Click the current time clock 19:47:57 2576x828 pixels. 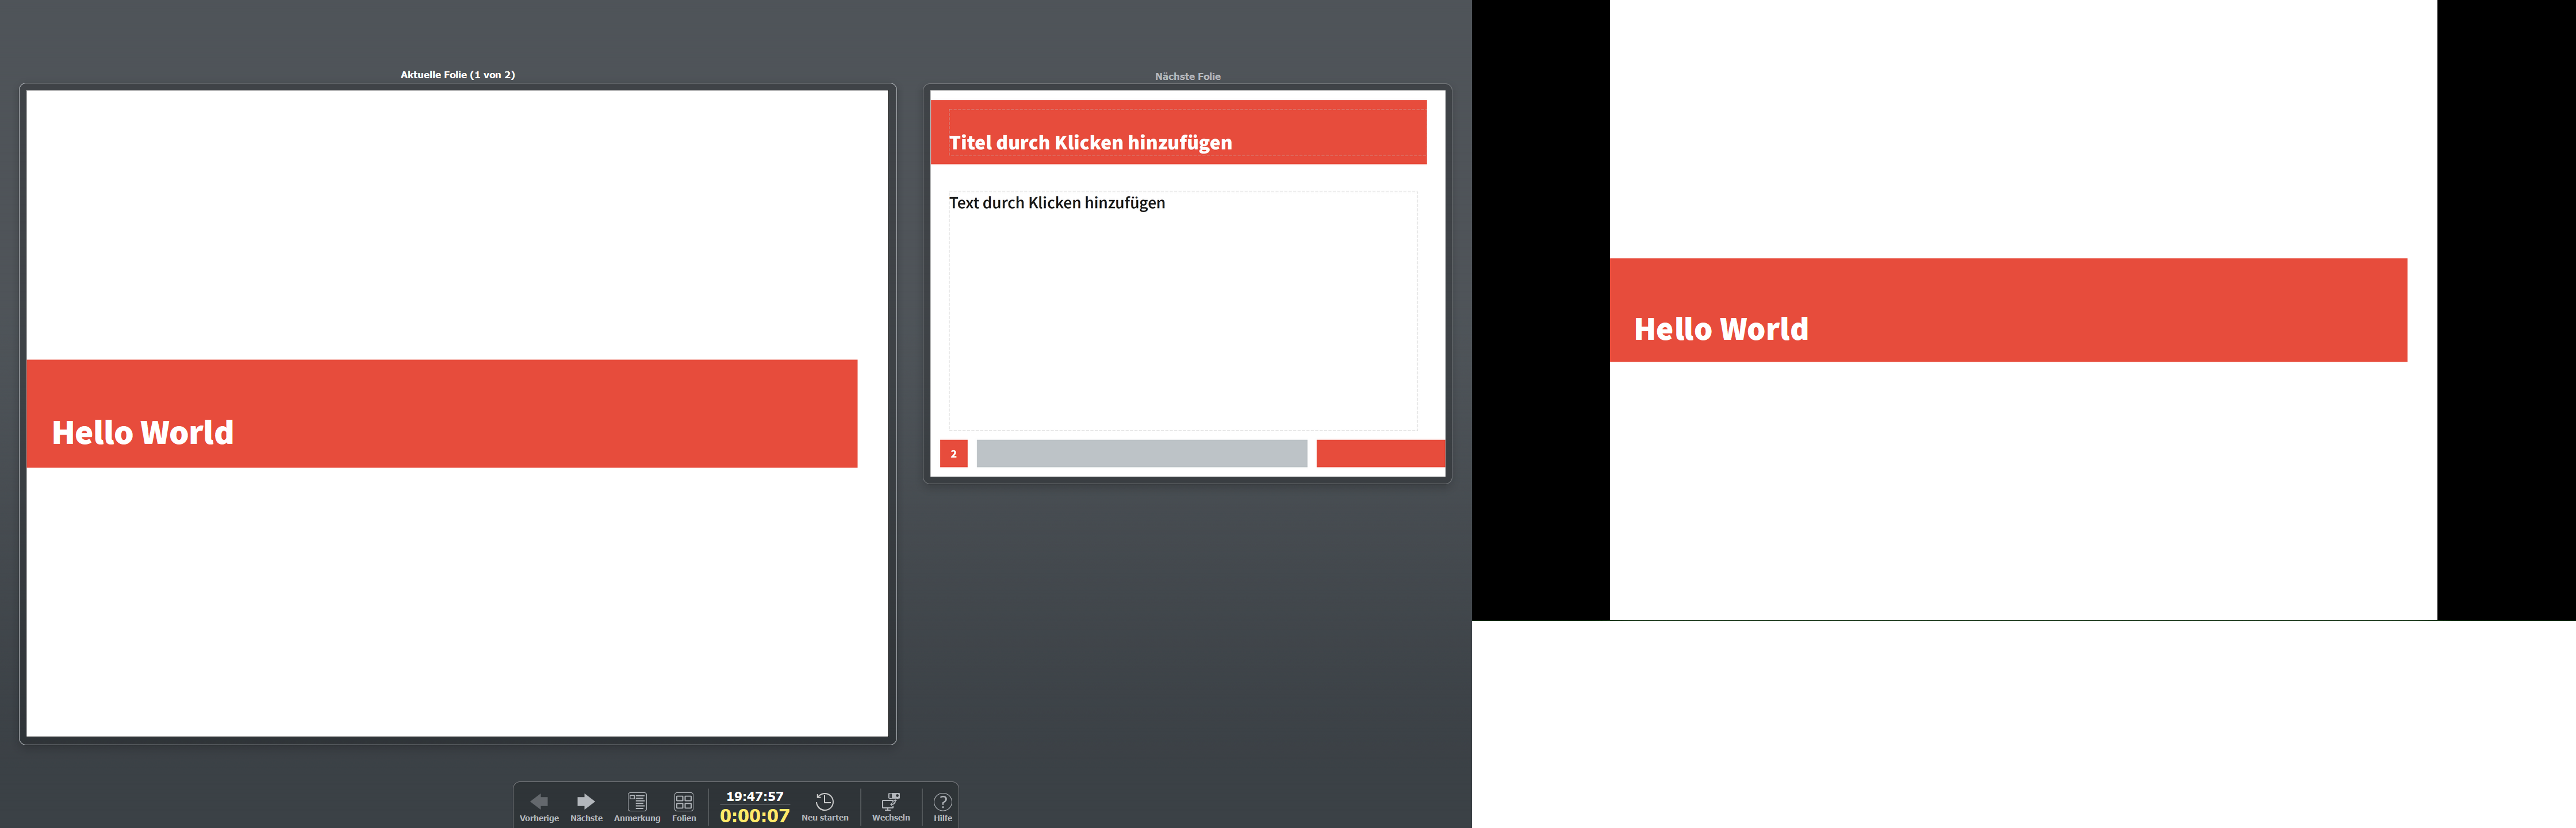755,797
